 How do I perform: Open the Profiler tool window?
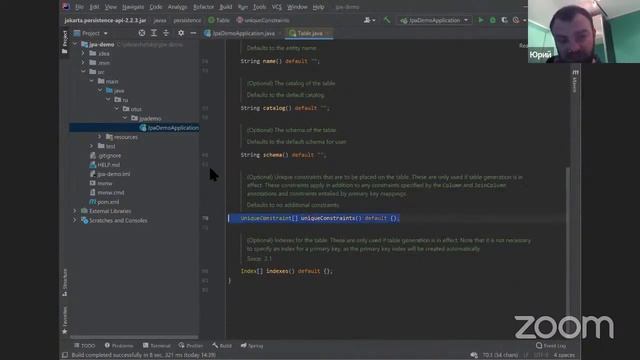191,346
